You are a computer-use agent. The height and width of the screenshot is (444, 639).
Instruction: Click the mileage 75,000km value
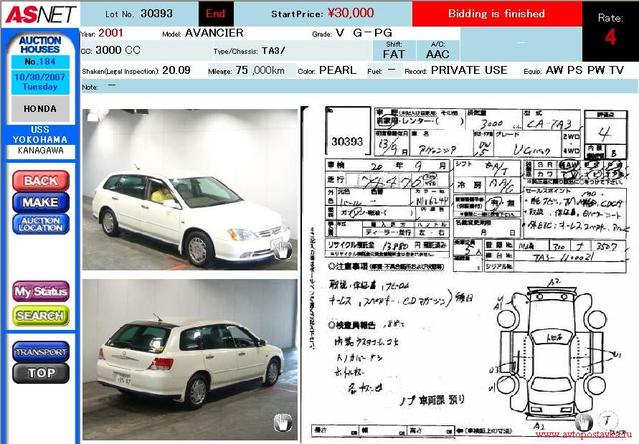click(260, 70)
